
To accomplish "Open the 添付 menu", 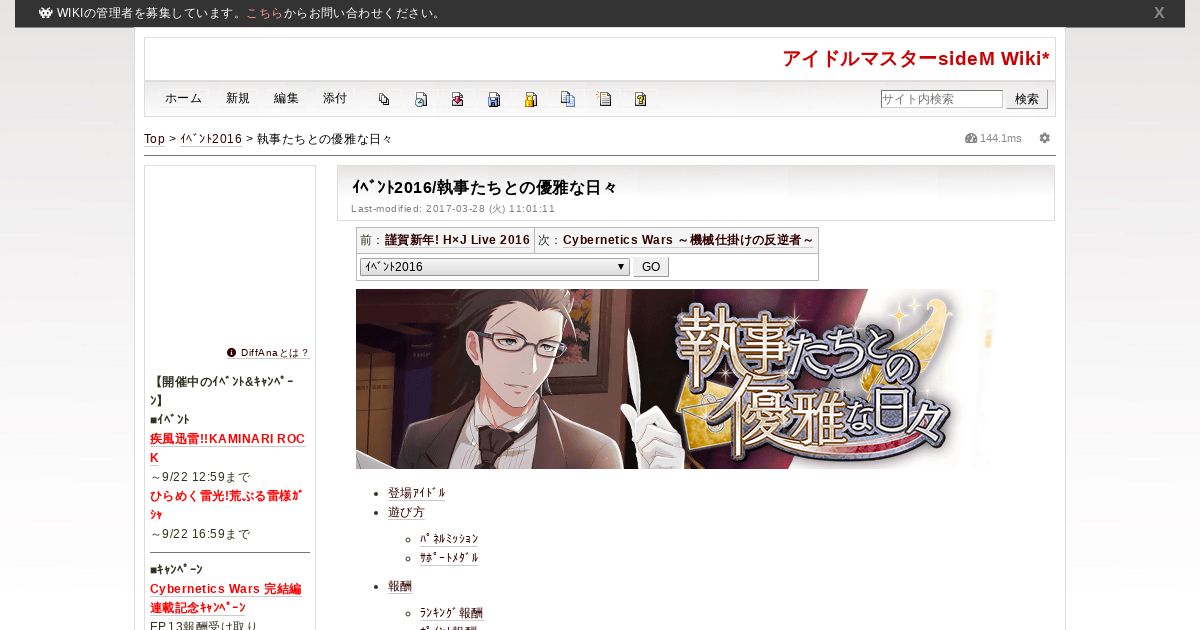I will pos(335,98).
